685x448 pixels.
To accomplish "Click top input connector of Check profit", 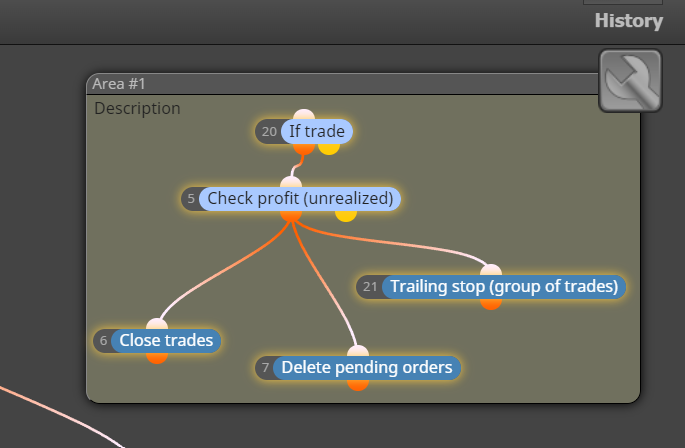I will 291,182.
